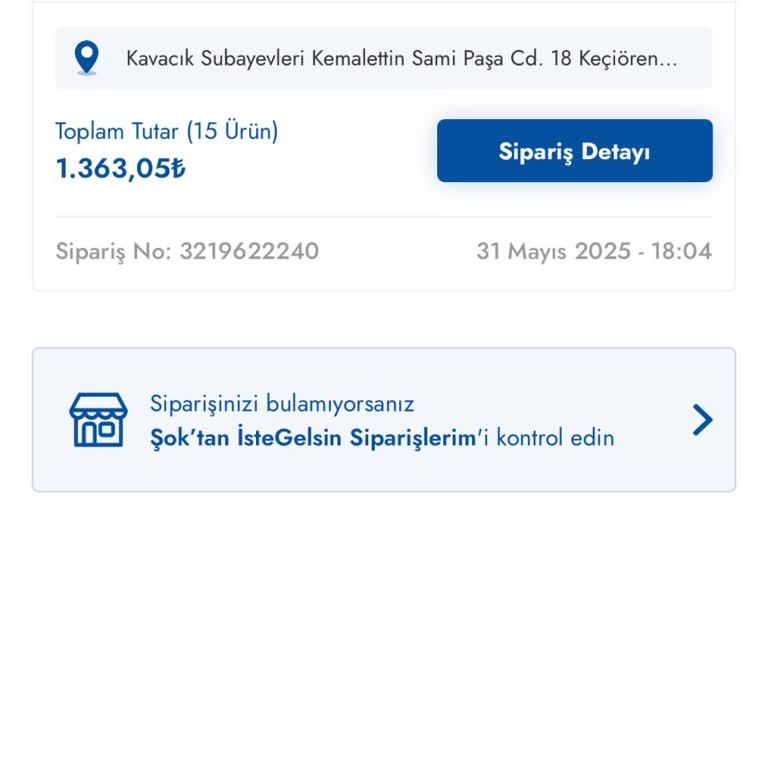Viewport: 768px width, 768px height.
Task: Click the "Siparişinizi bulamıyorsanız" text
Action: (282, 404)
